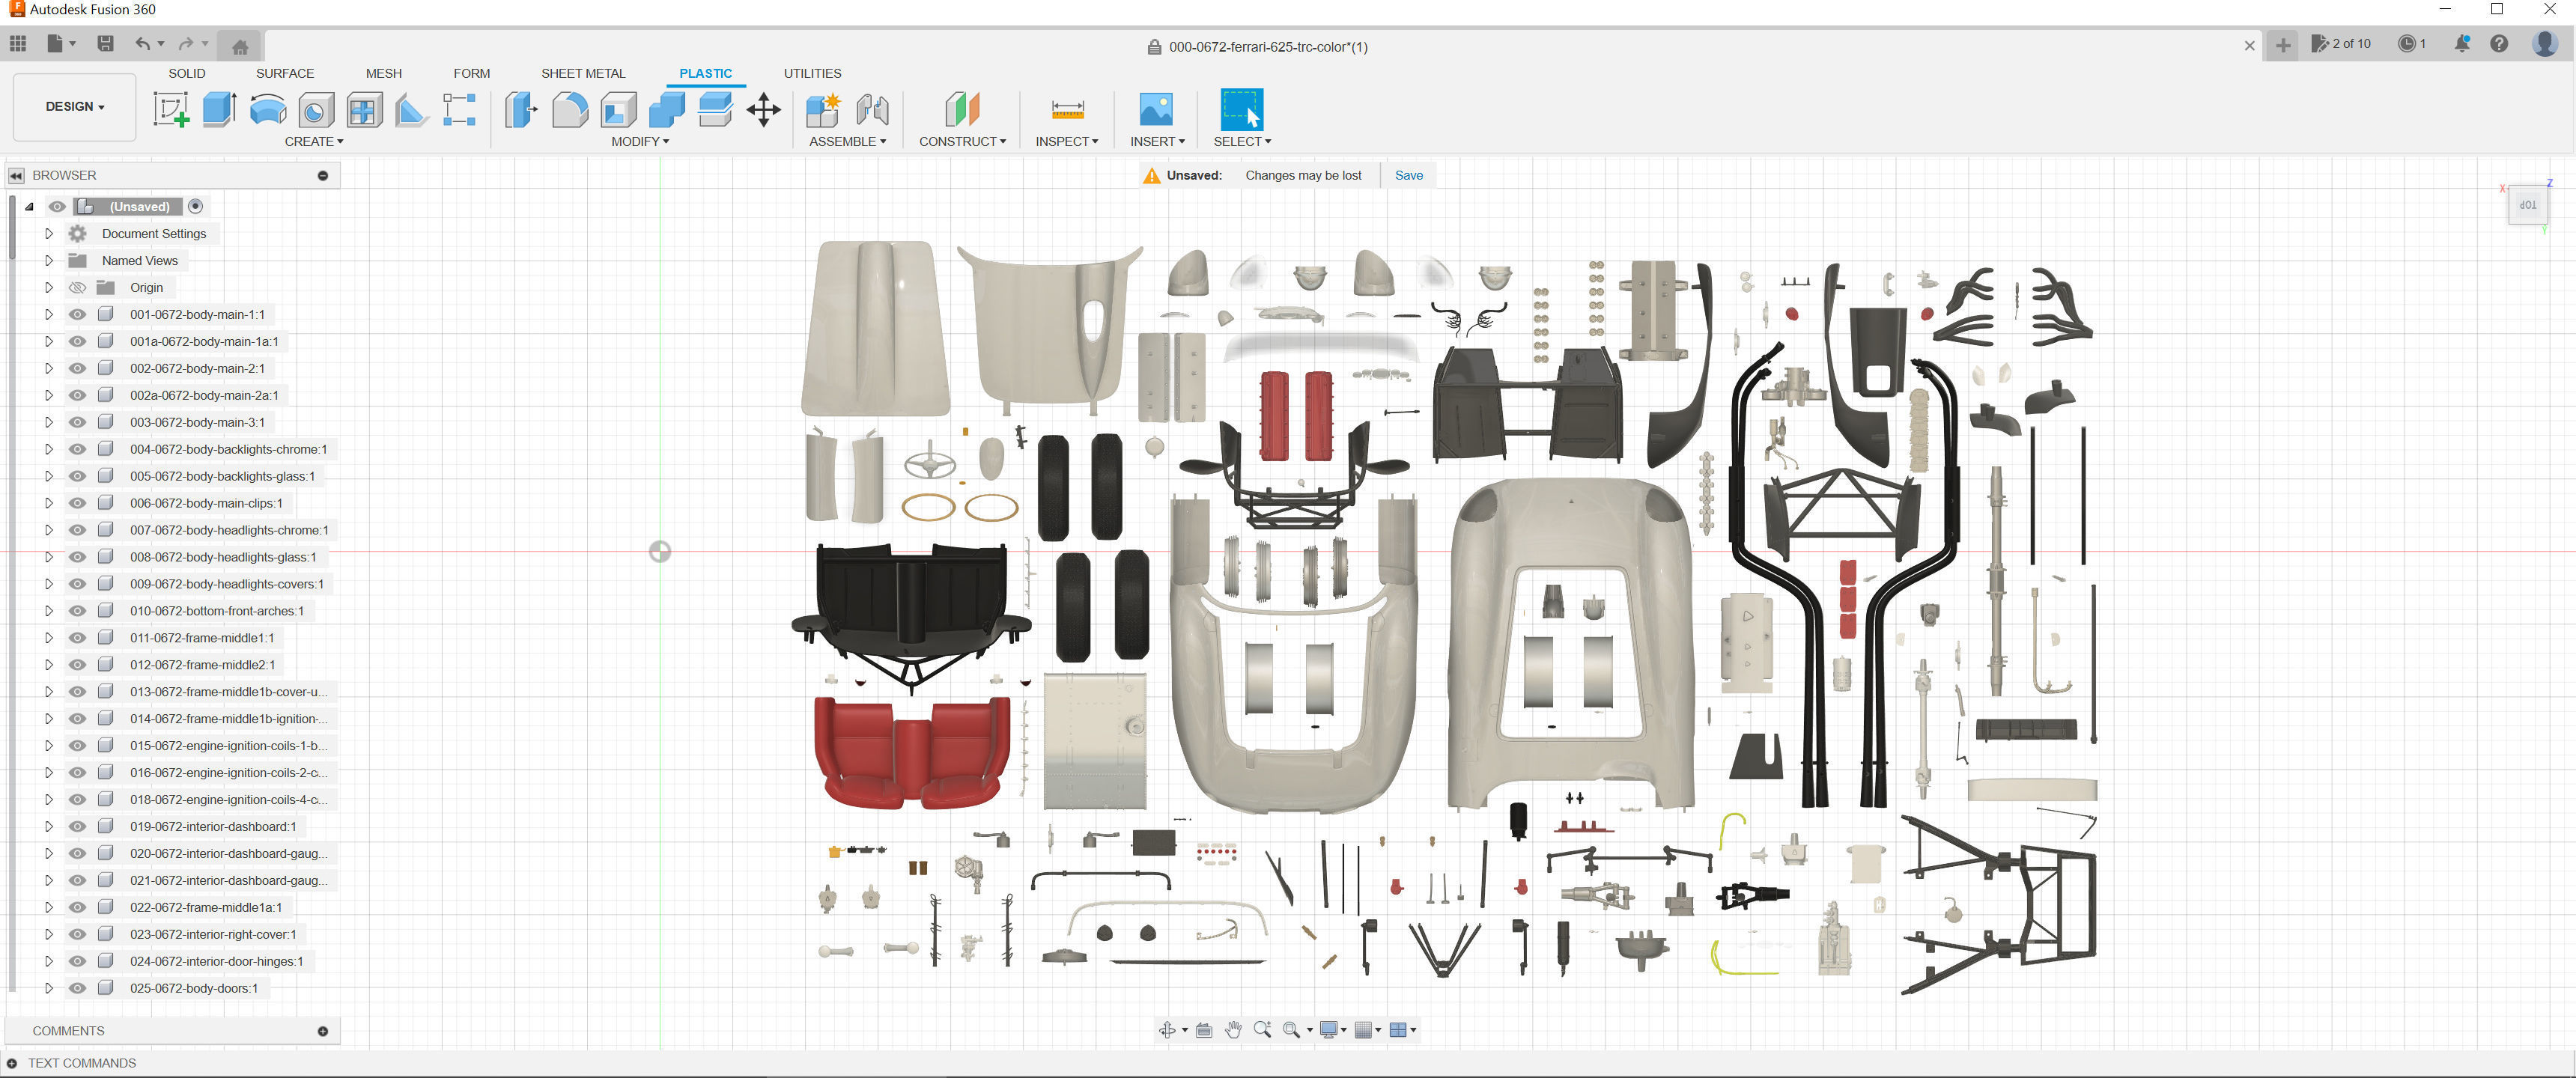Show the Origin folder via eye icon

77,287
